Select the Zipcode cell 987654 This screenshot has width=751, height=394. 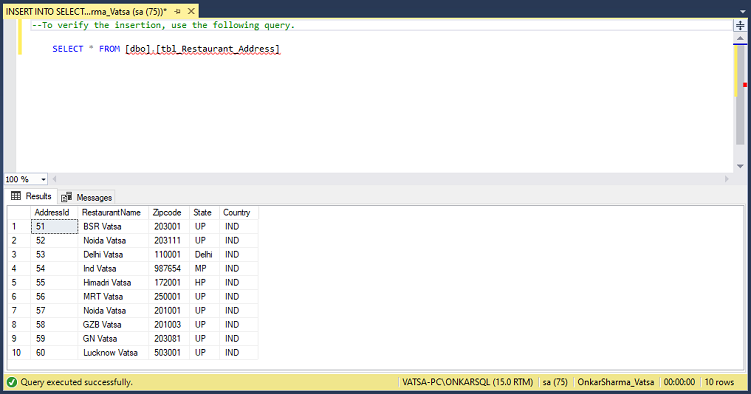coord(169,269)
